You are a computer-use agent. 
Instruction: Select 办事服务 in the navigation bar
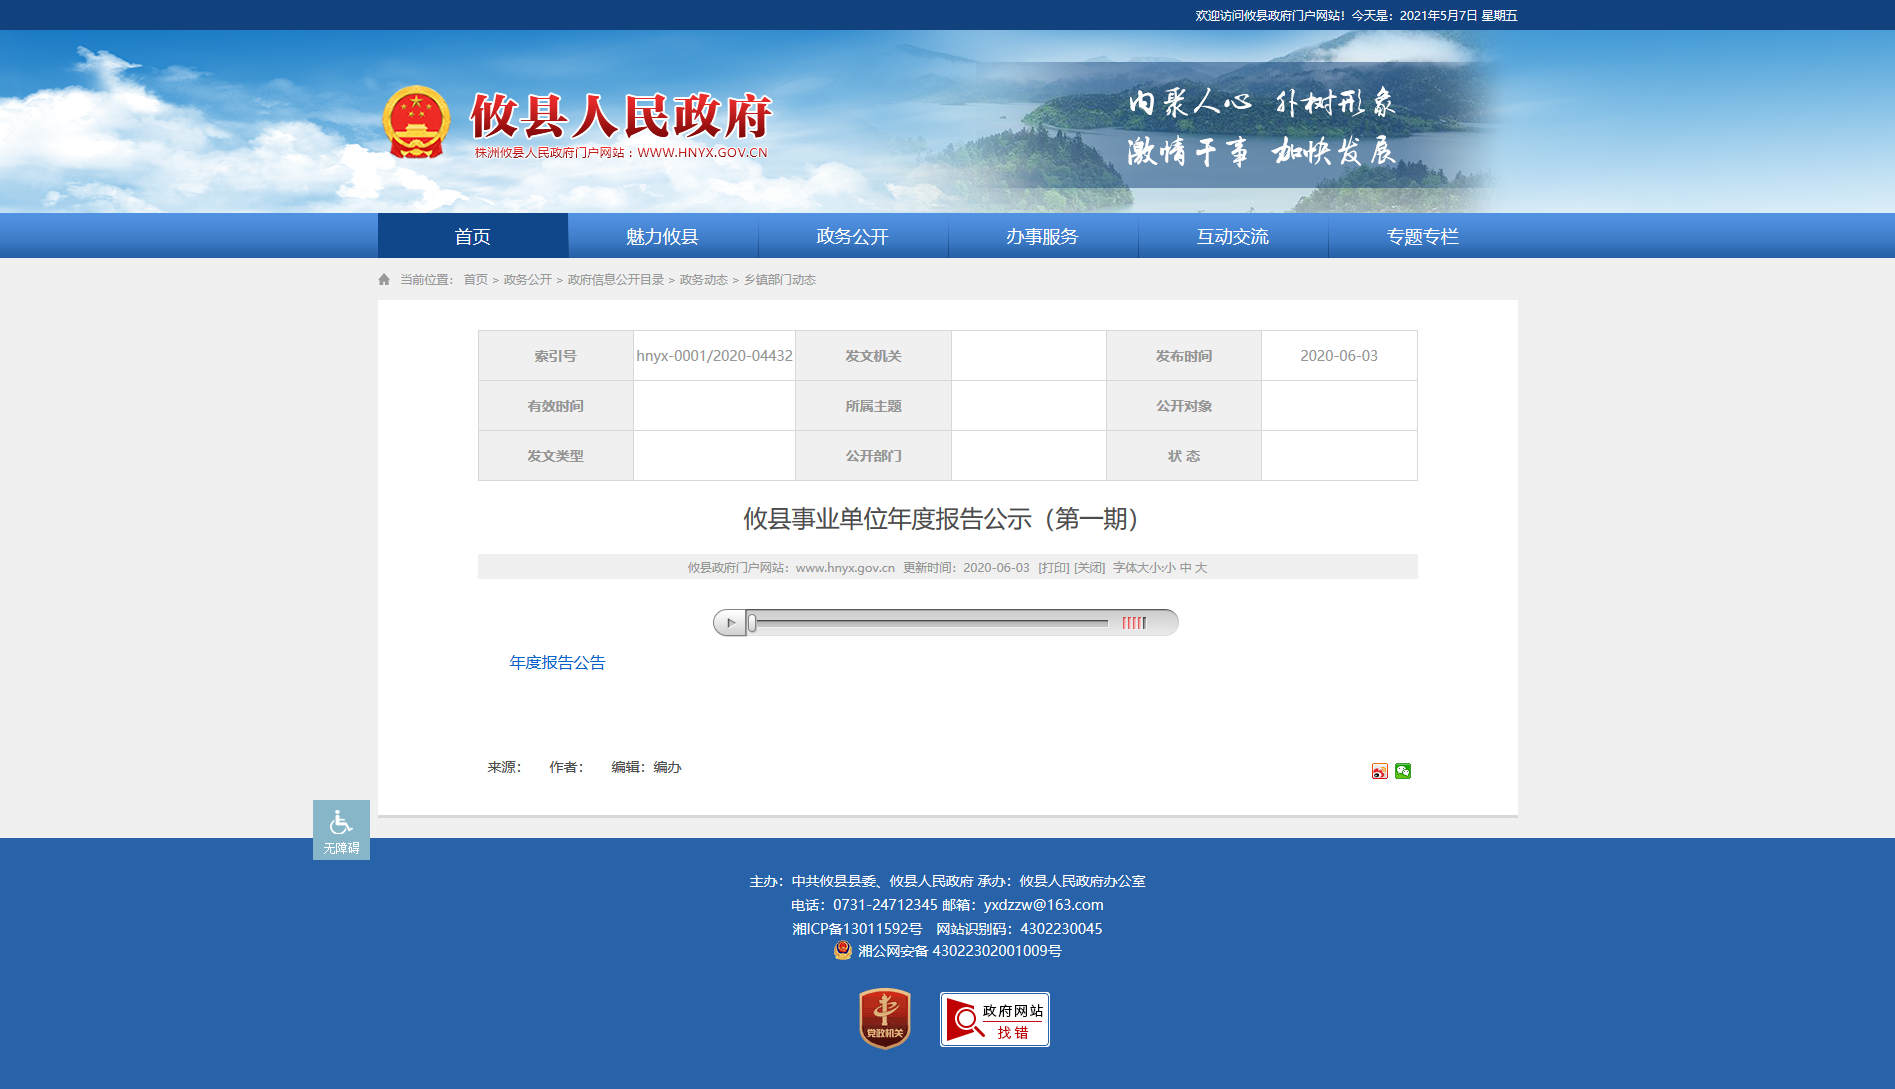[1042, 236]
